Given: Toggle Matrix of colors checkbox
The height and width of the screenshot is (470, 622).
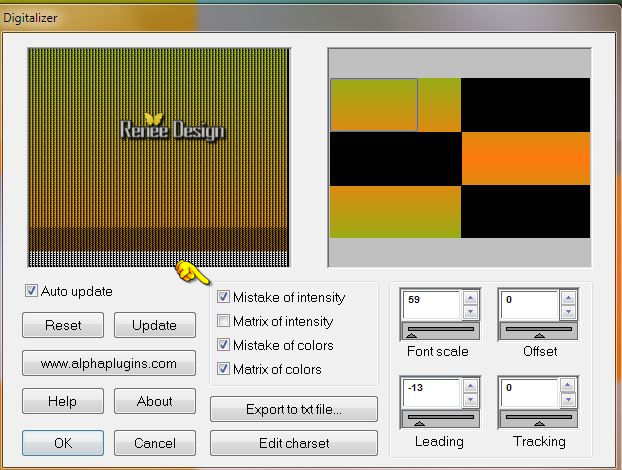Looking at the screenshot, I should coord(223,369).
